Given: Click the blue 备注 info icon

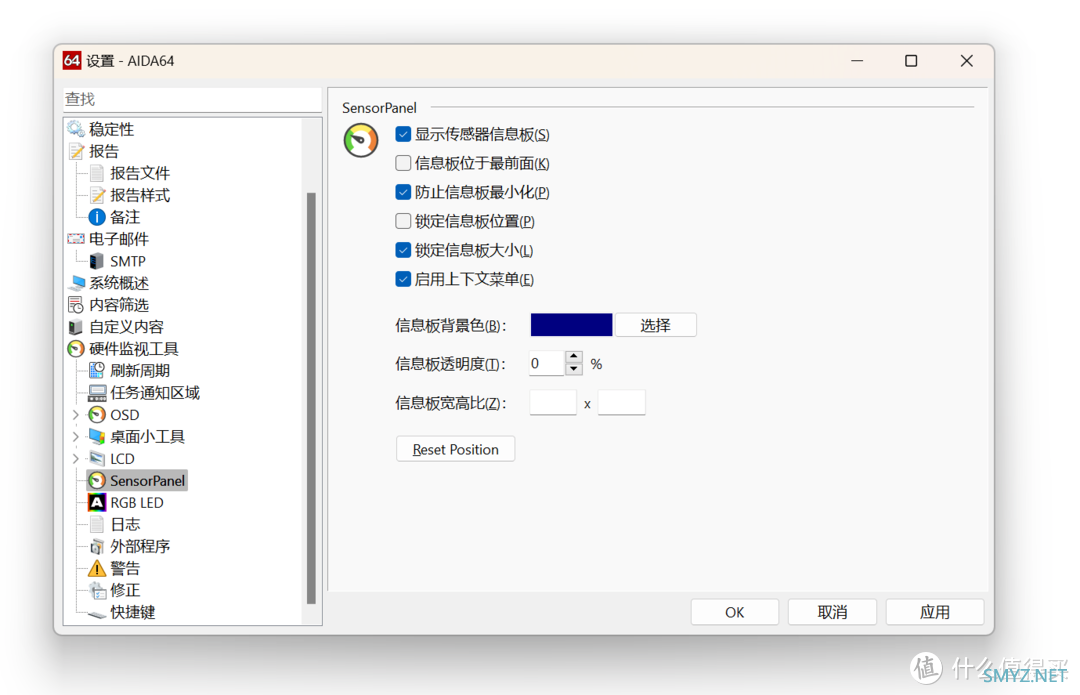Looking at the screenshot, I should coord(97,217).
